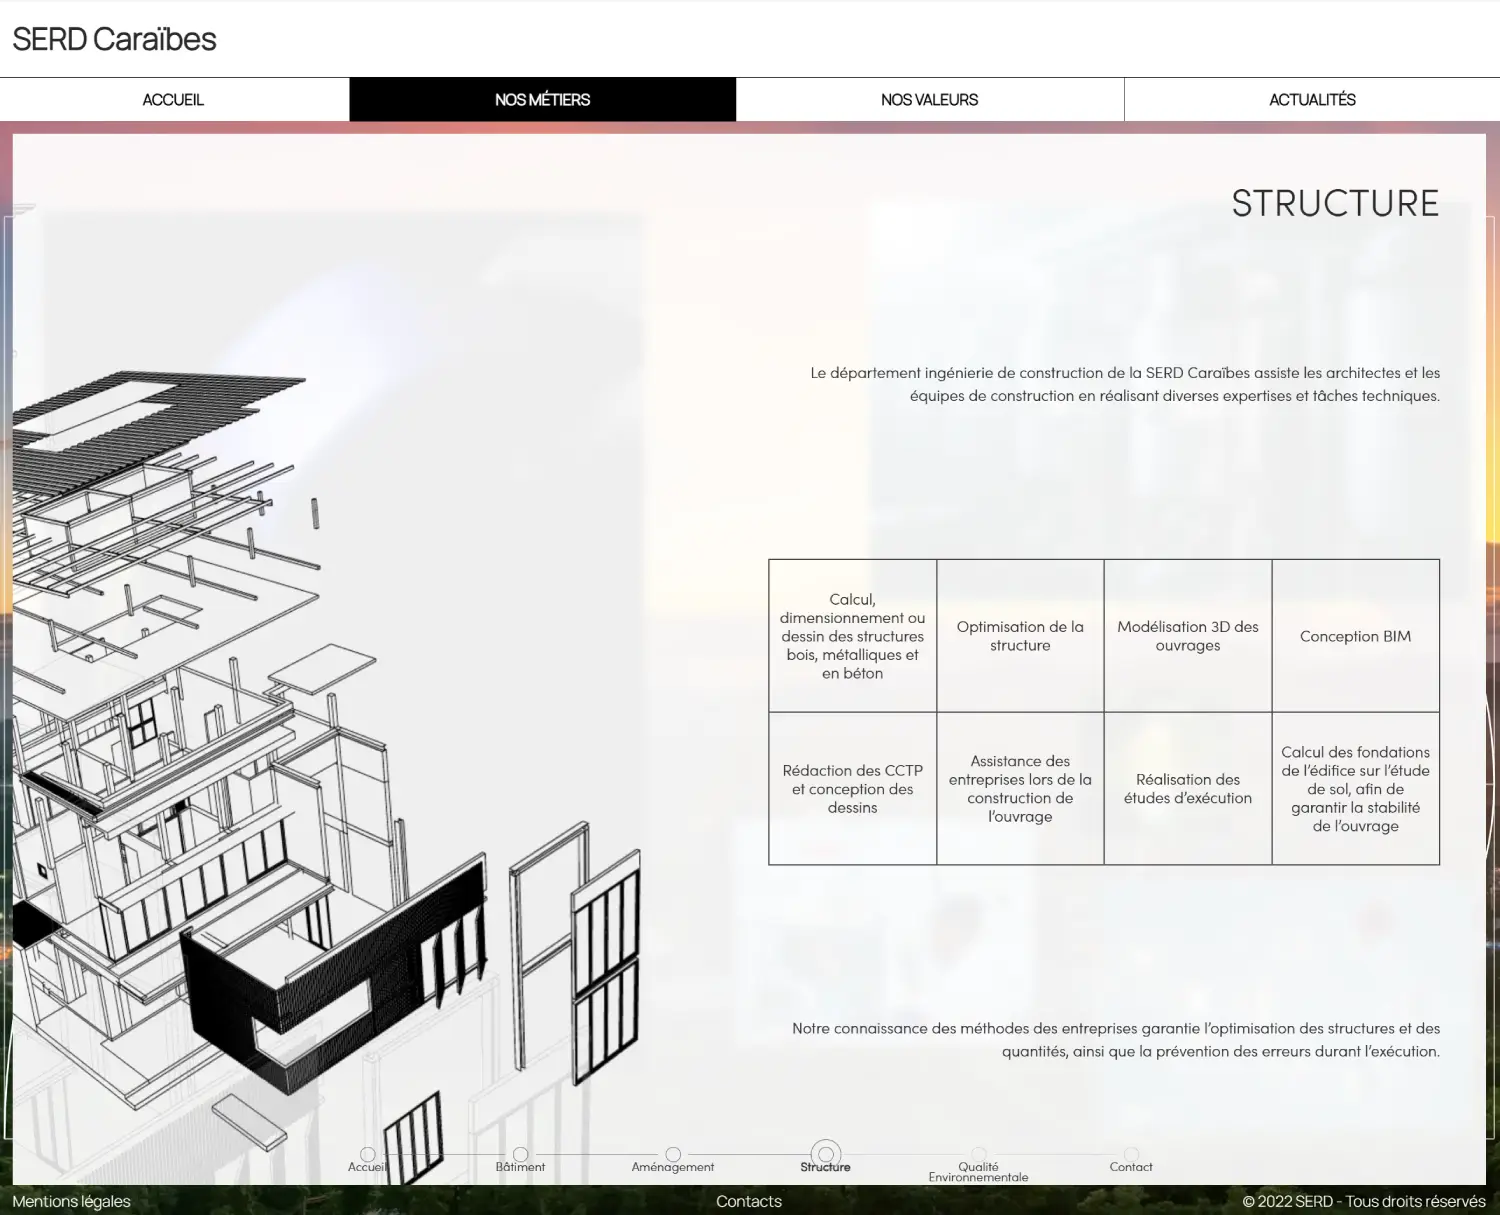
Task: Click the SERD Caraïbes site logo
Action: tap(114, 39)
